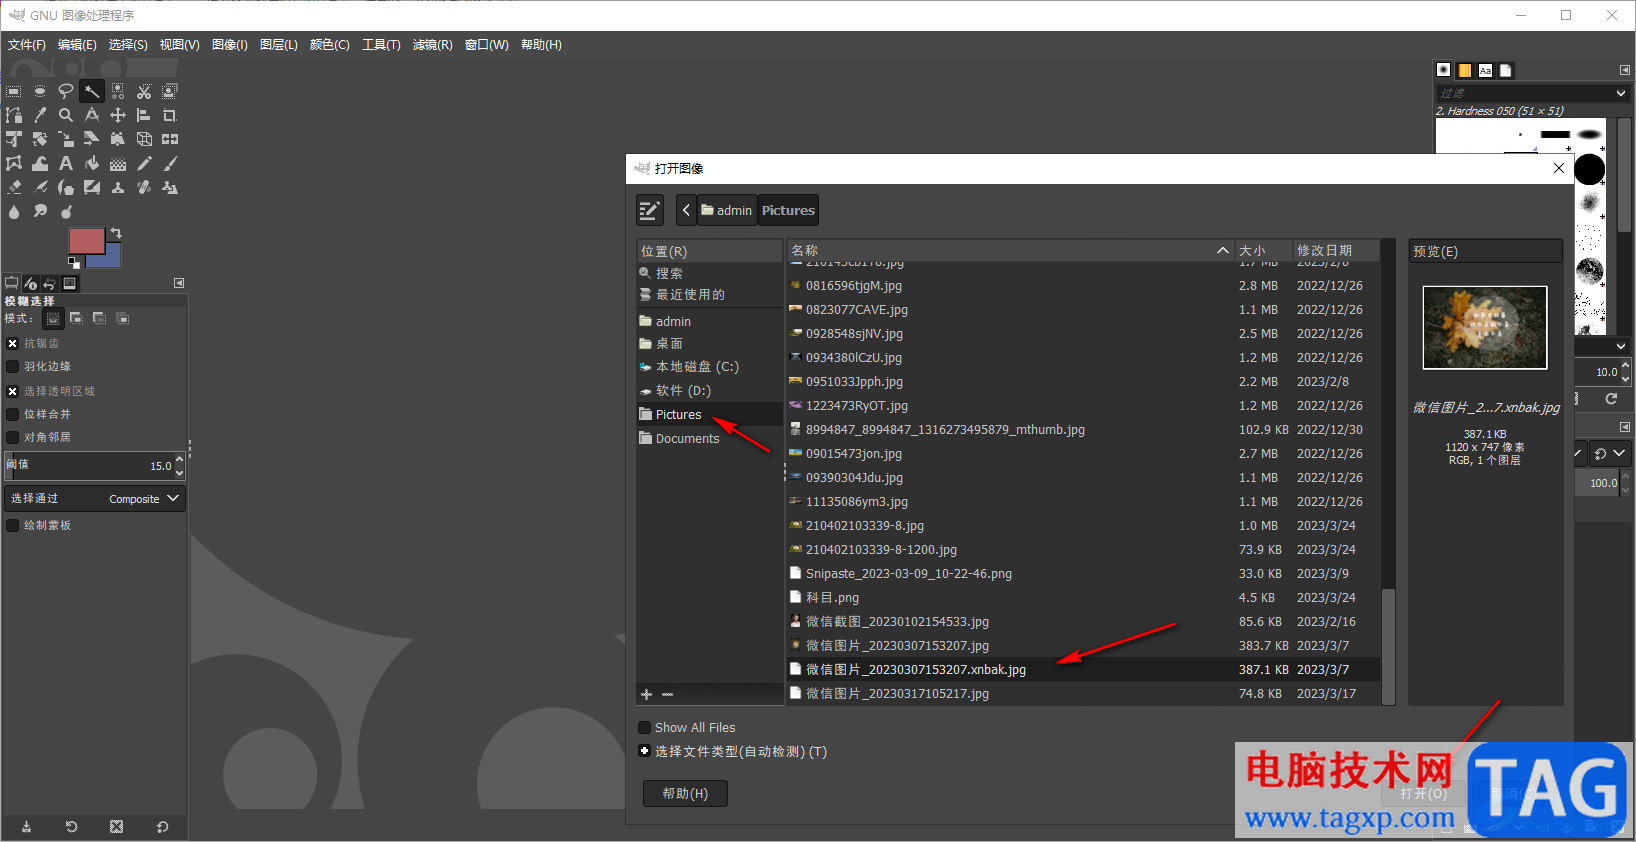Select the Alignment tool
Screen dimensions: 1636x842
click(x=144, y=115)
